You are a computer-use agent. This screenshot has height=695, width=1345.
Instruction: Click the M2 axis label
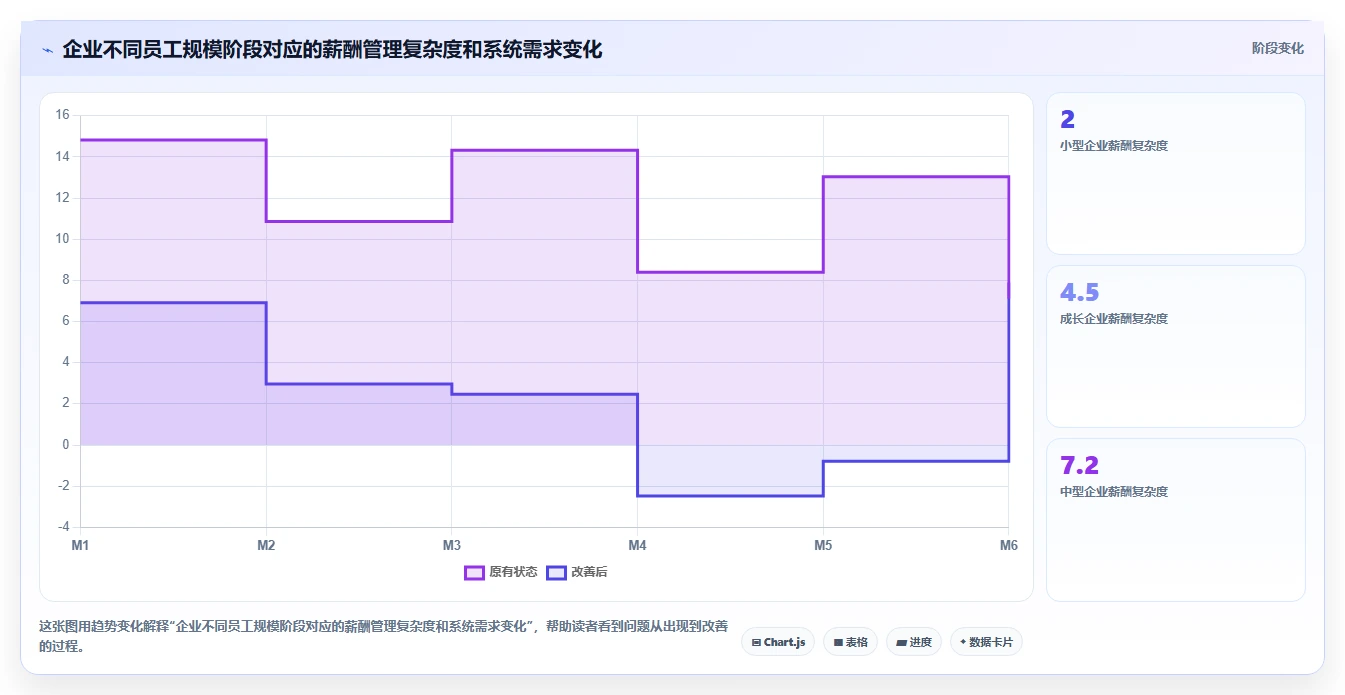coord(266,545)
